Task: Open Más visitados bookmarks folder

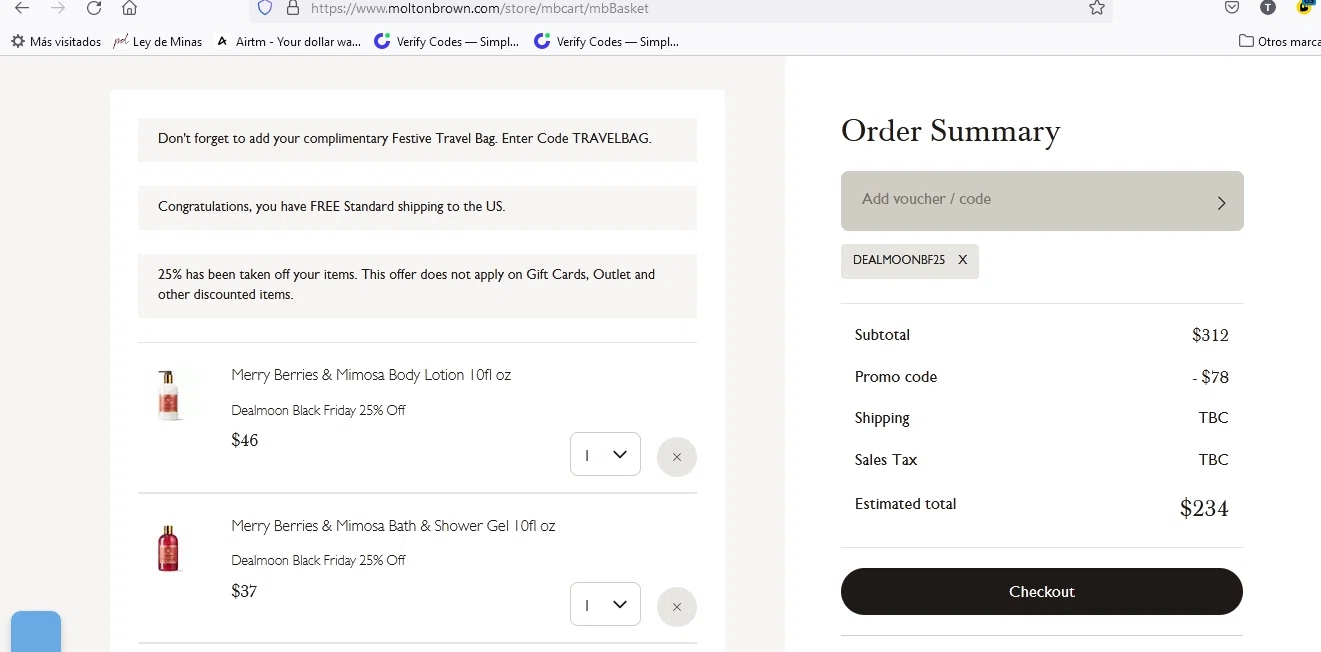Action: pyautogui.click(x=56, y=42)
